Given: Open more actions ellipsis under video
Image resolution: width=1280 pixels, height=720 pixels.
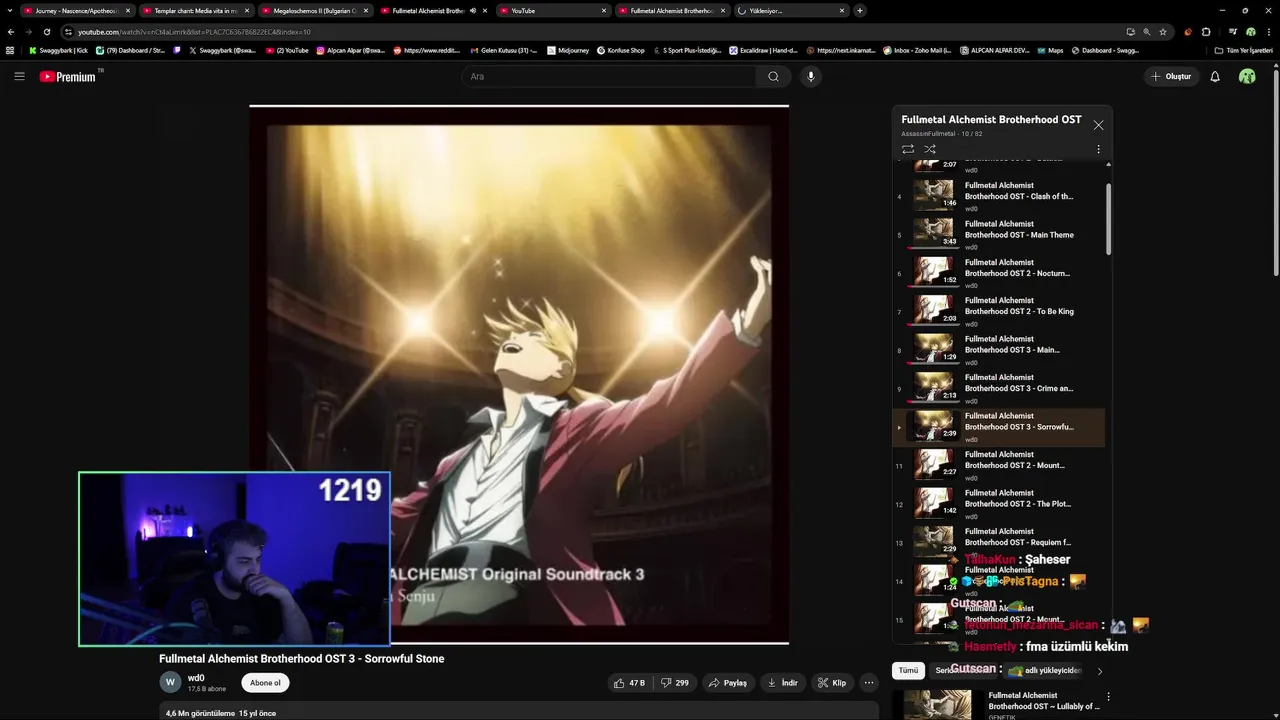Looking at the screenshot, I should pyautogui.click(x=869, y=683).
